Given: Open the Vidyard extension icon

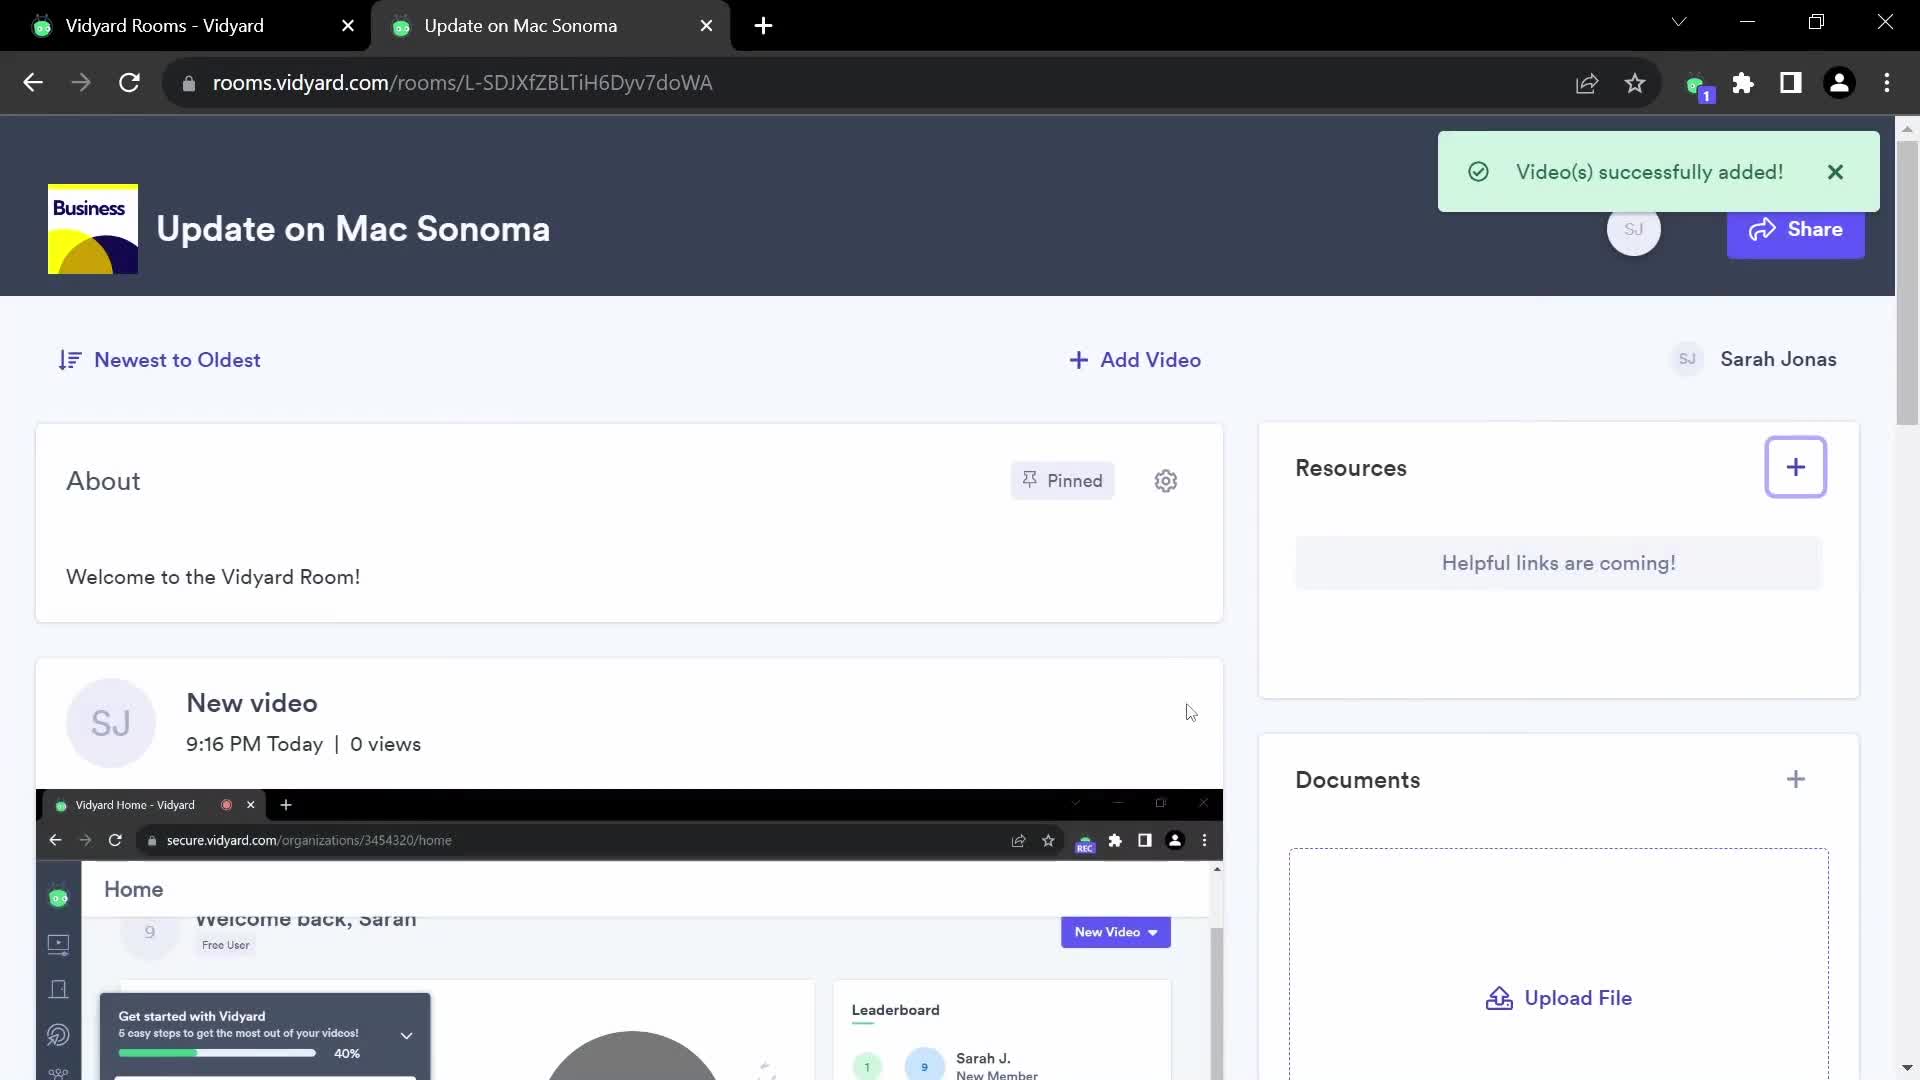Looking at the screenshot, I should (1698, 86).
